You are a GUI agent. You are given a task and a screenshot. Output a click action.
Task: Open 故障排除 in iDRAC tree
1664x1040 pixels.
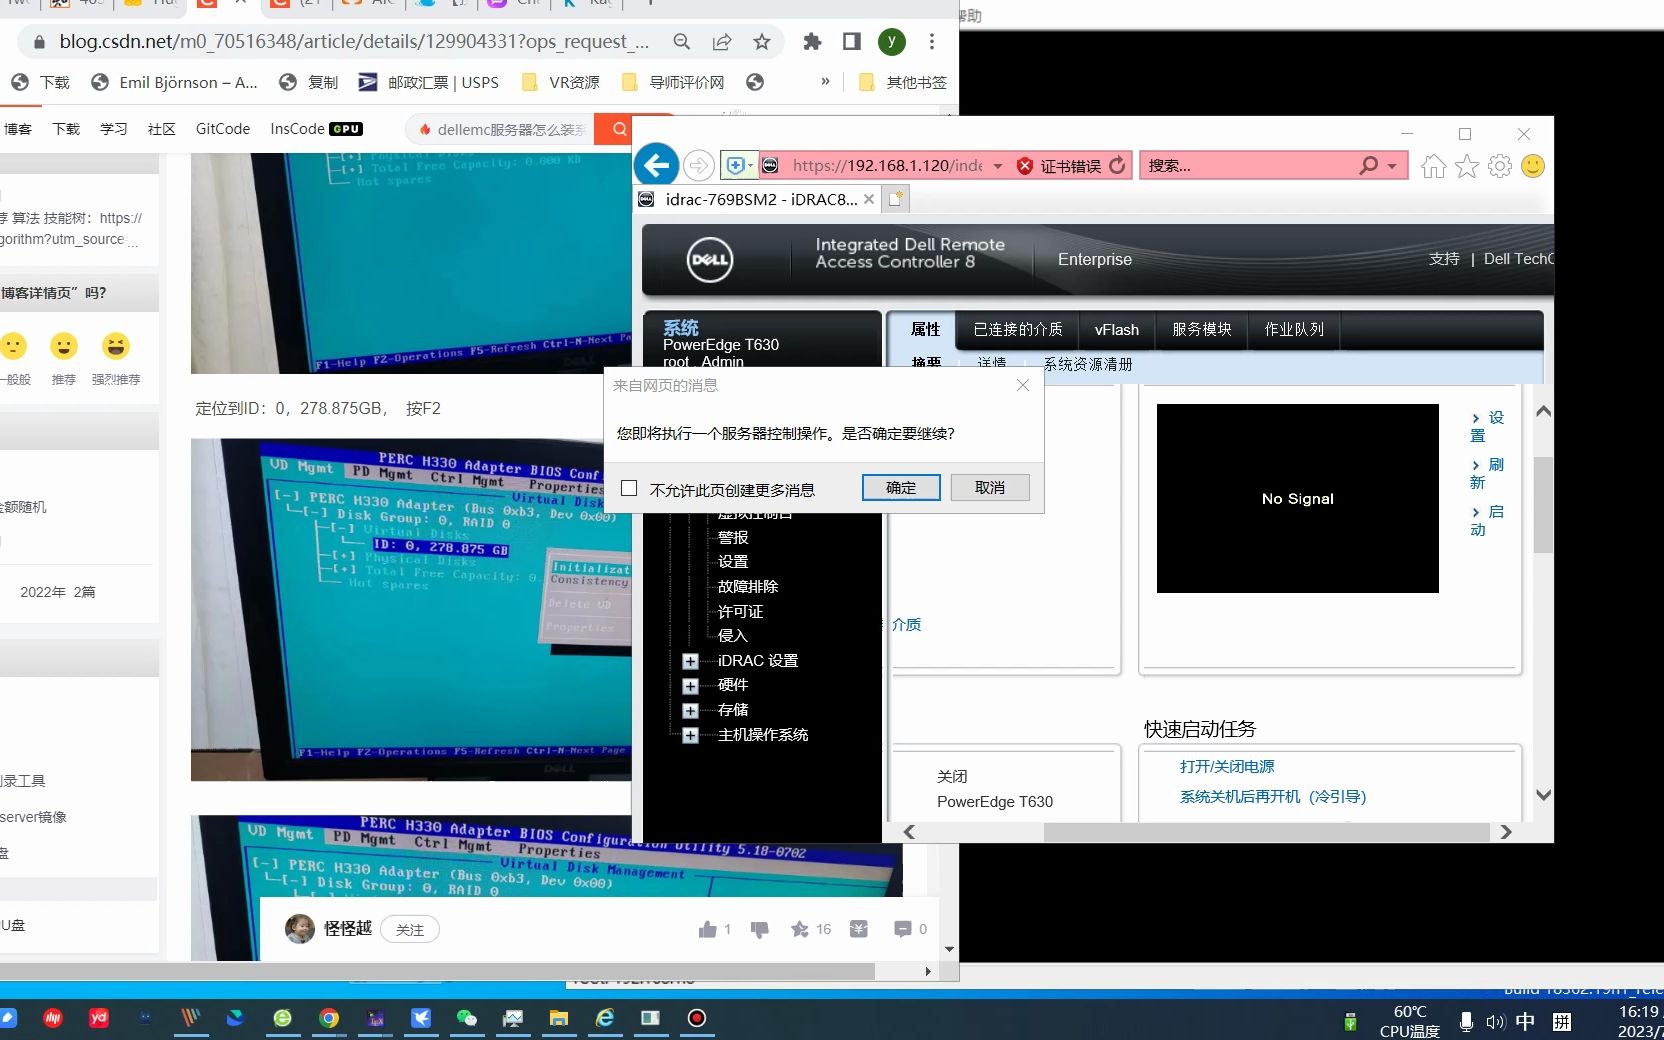tap(748, 586)
